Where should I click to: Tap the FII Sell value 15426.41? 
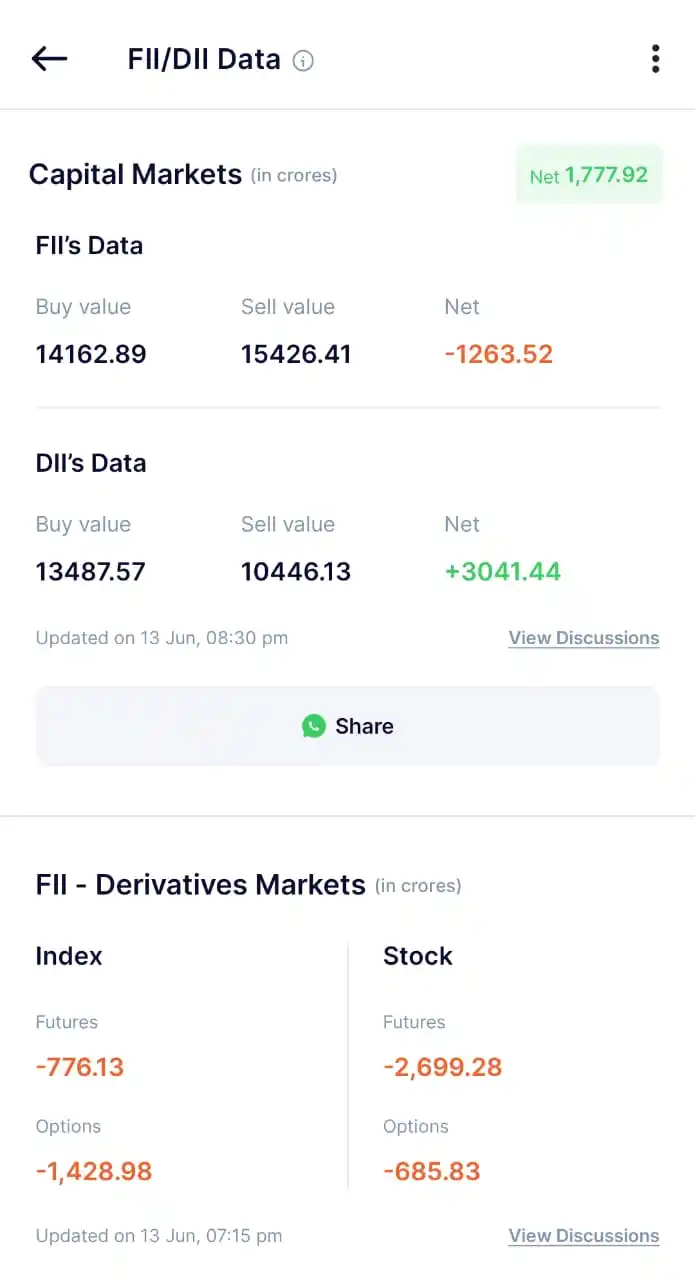(x=296, y=354)
